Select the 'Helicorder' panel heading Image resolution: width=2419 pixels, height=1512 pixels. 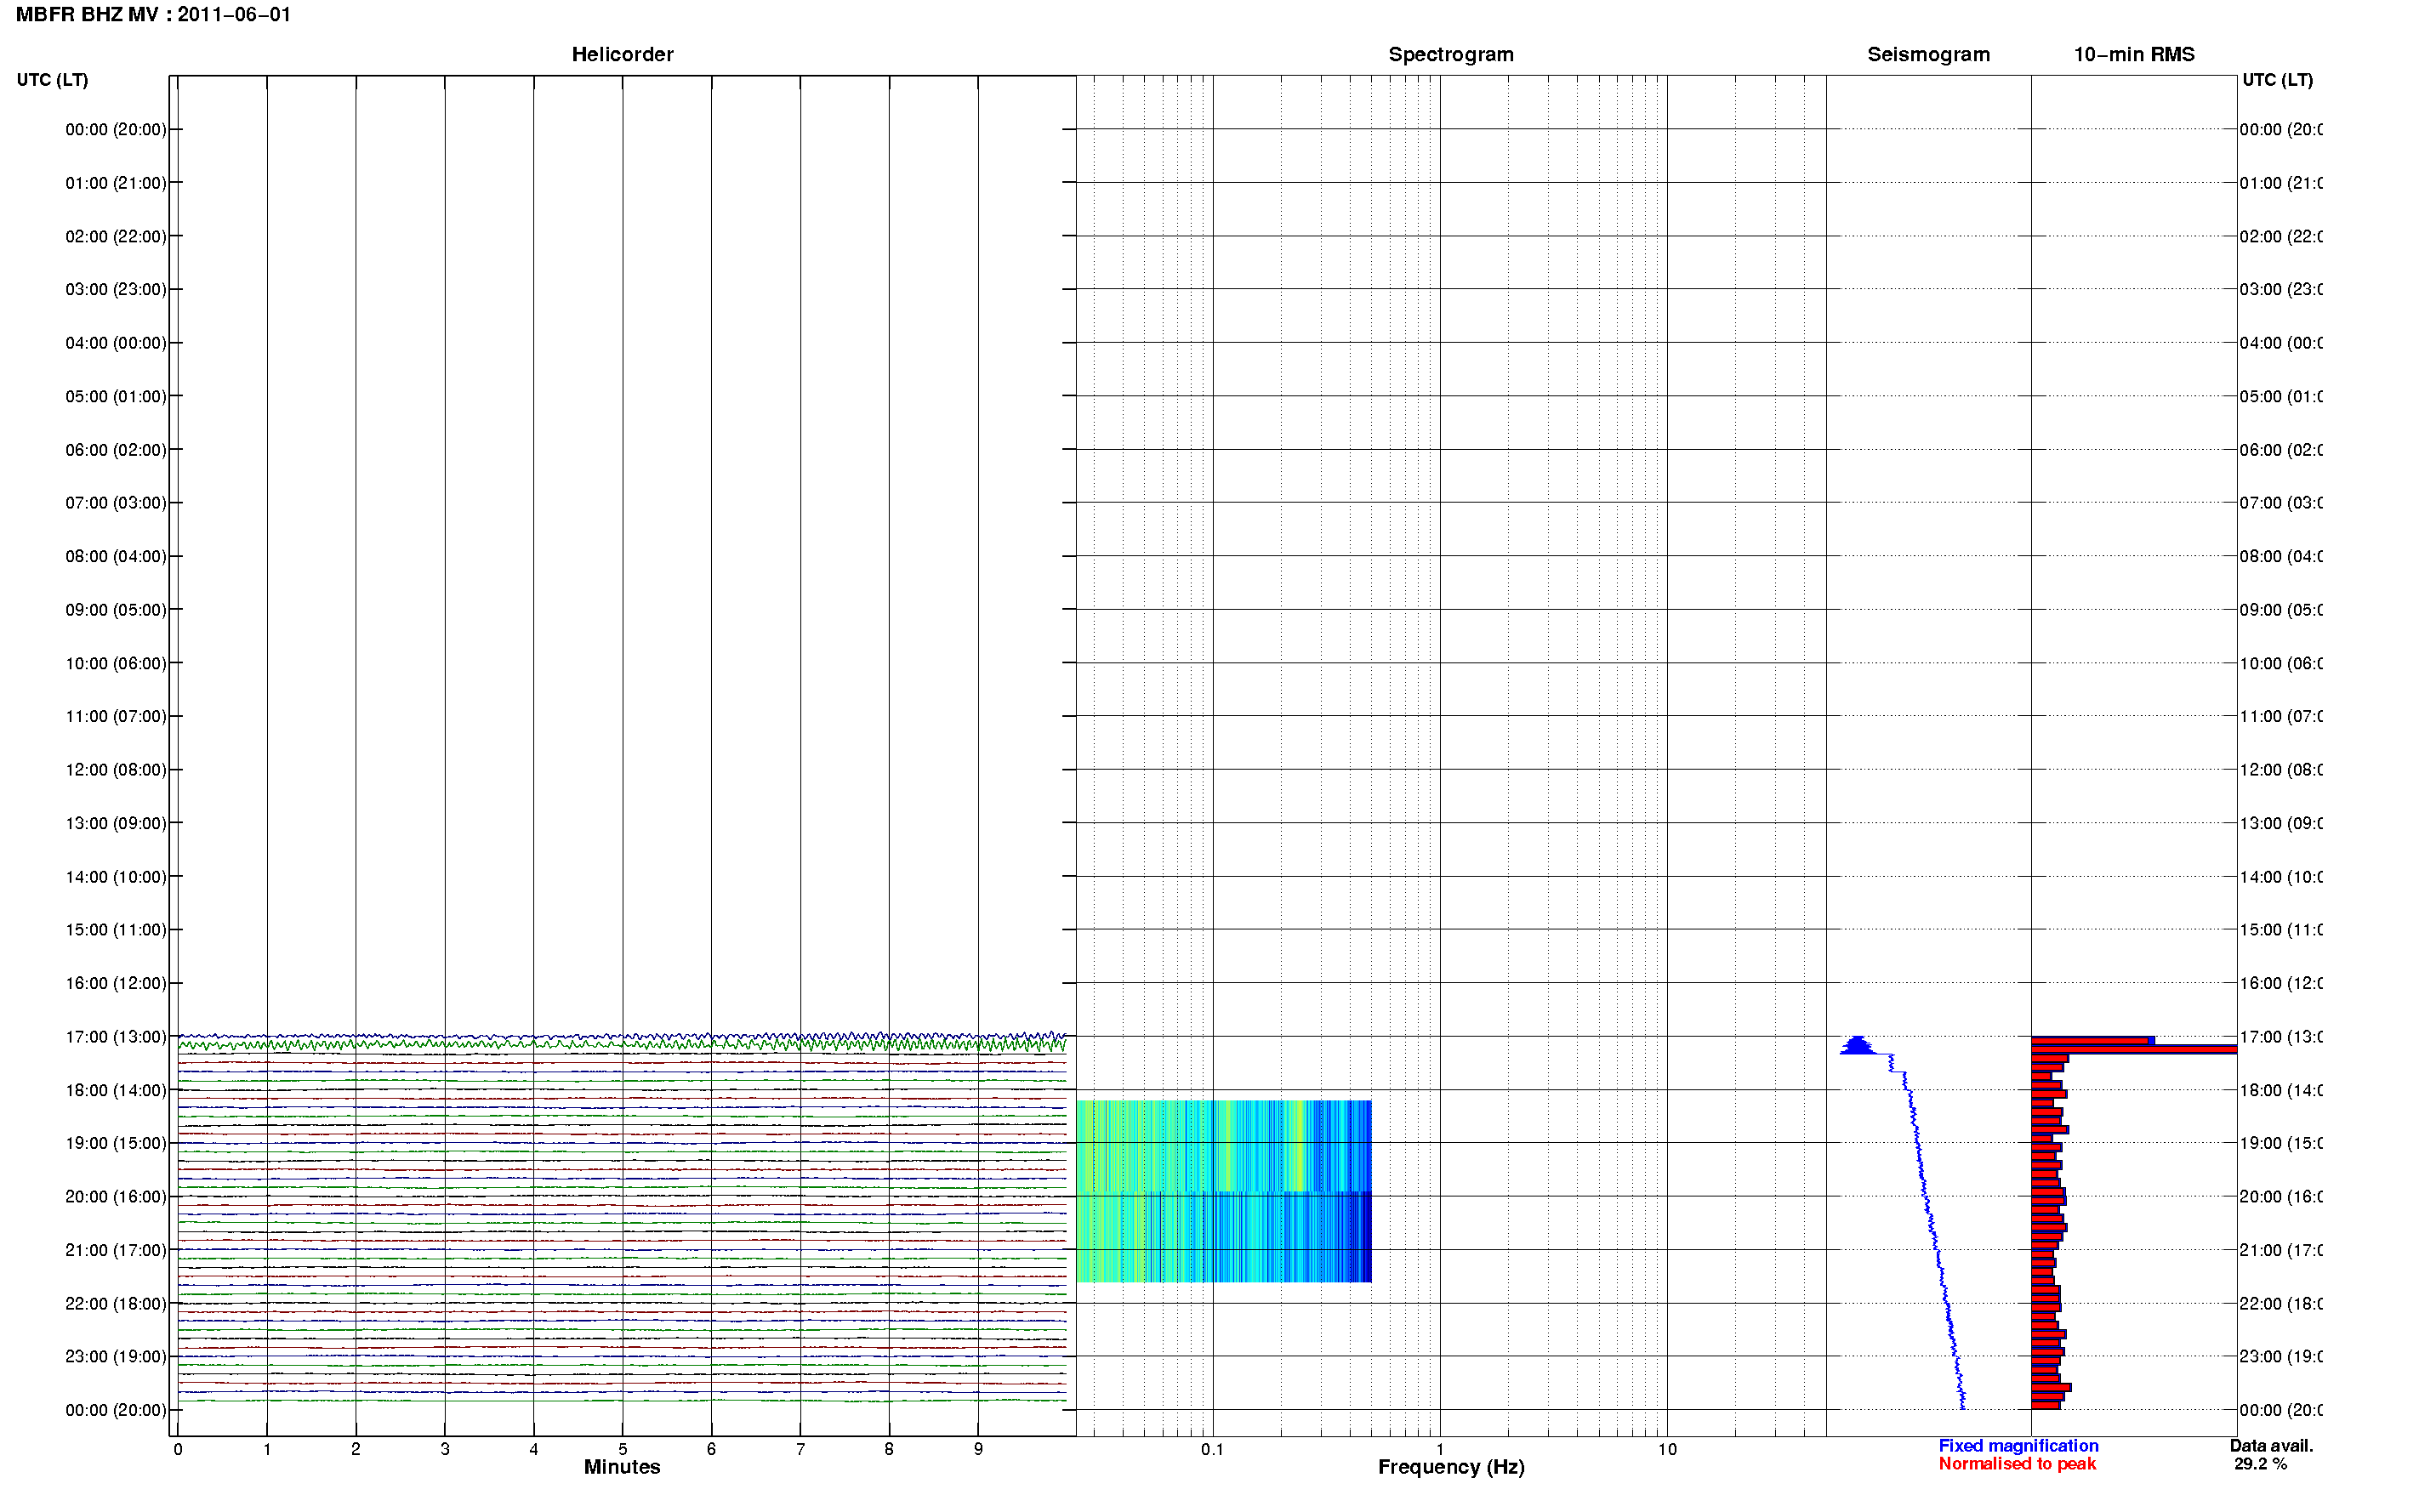(622, 54)
